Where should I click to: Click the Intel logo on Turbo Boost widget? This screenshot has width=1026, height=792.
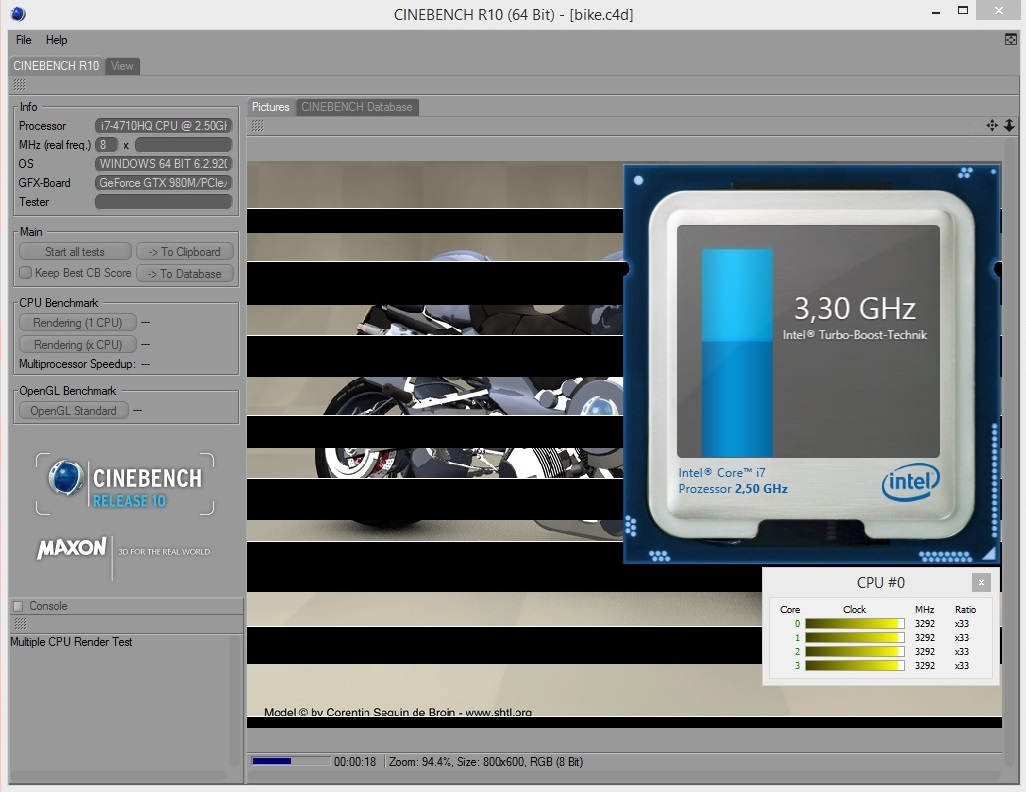pos(910,483)
